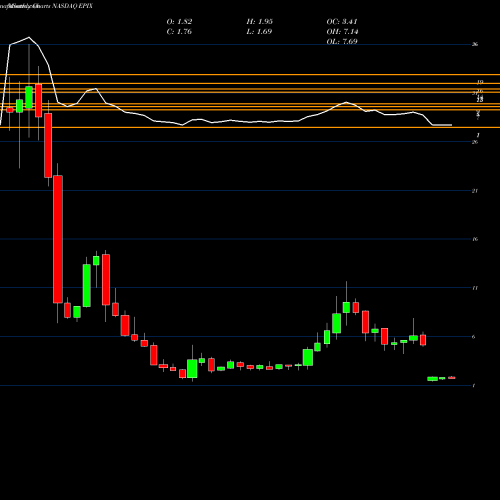This screenshot has width=500, height=500.
Task: Select the OC: 3.41 reading
Action: (342, 22)
